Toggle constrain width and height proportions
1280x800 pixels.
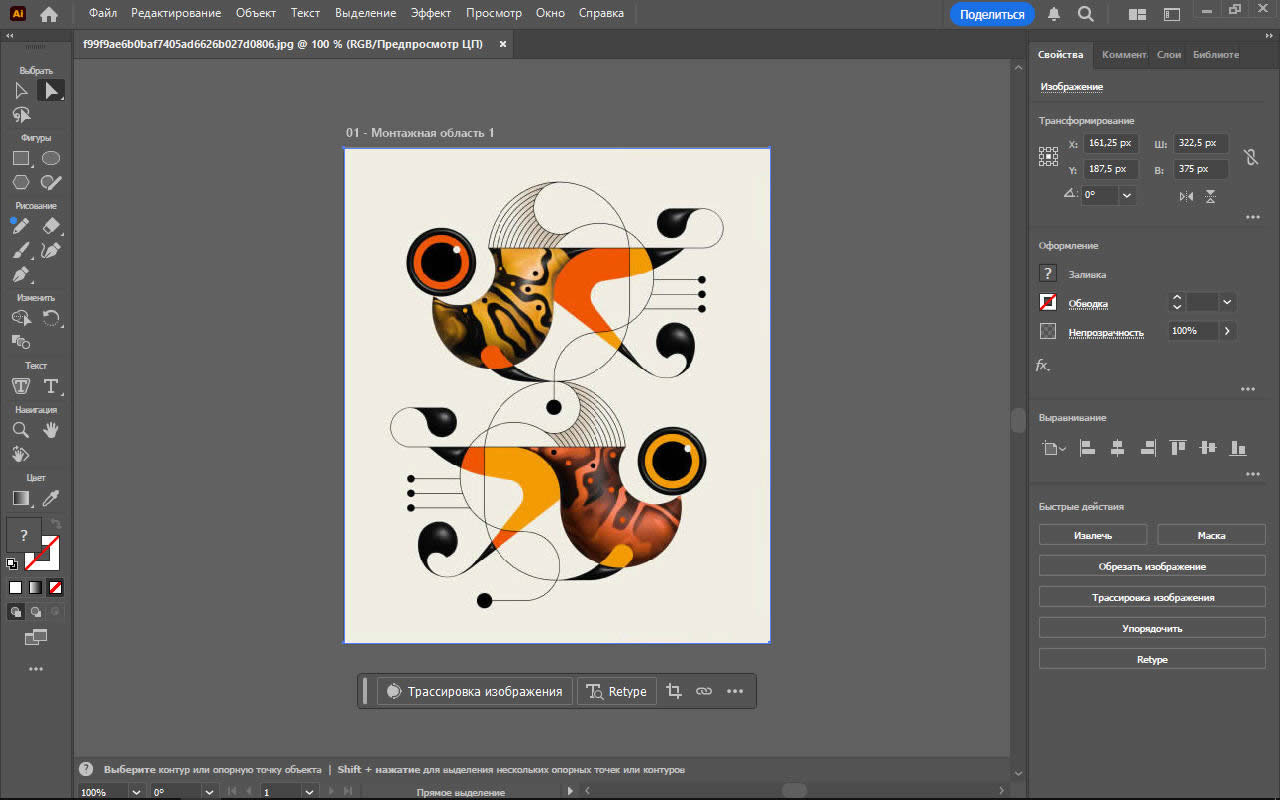[x=1249, y=157]
